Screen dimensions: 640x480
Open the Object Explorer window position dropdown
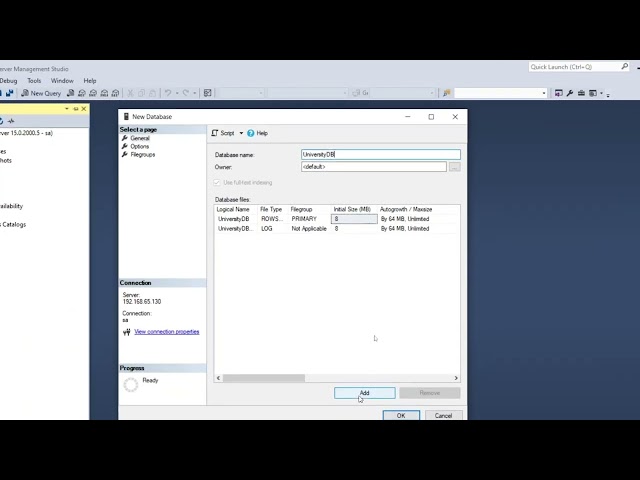[x=67, y=109]
